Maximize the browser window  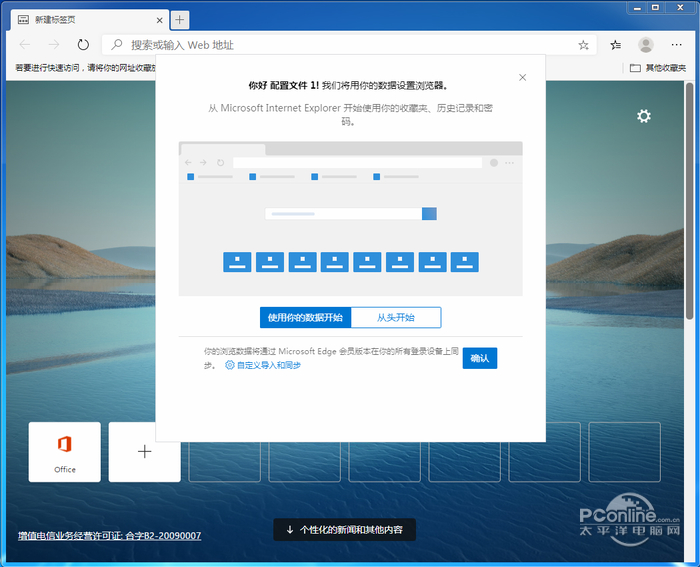[x=655, y=8]
